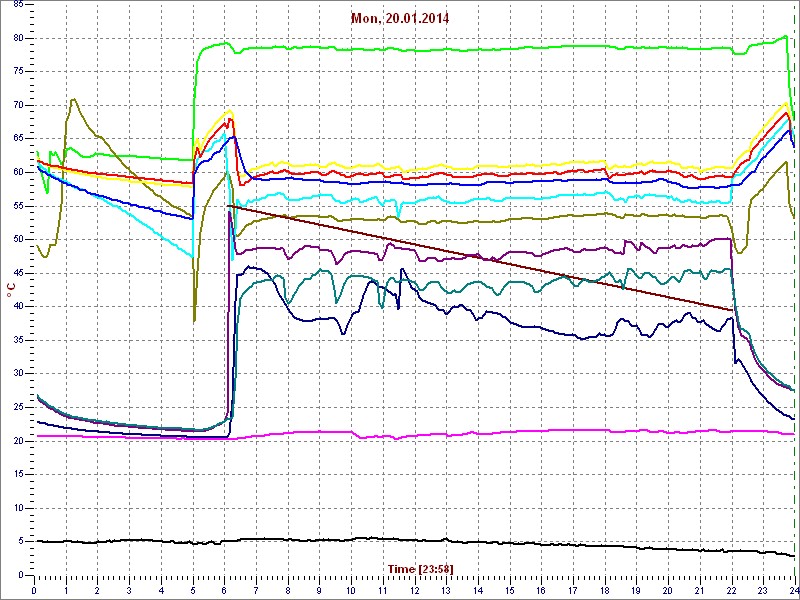Click the olive curve peak near hour 1
This screenshot has height=600, width=800.
73,100
